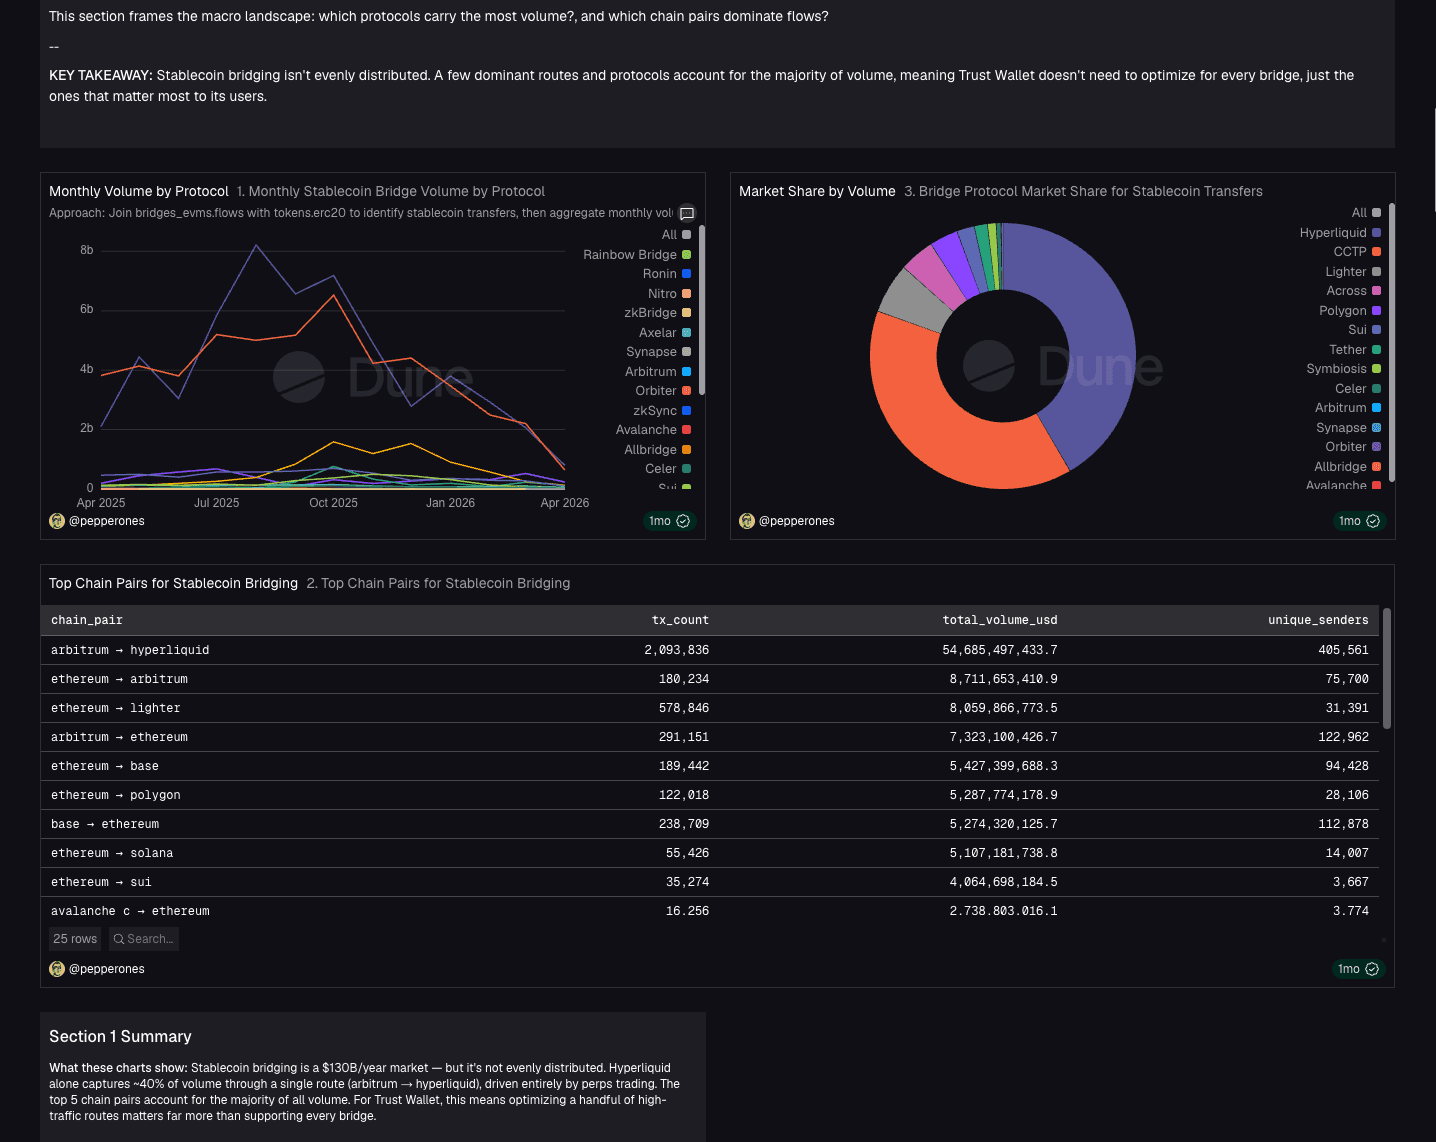
Task: Sort by the total_volume_usd column header
Action: [x=1000, y=620]
